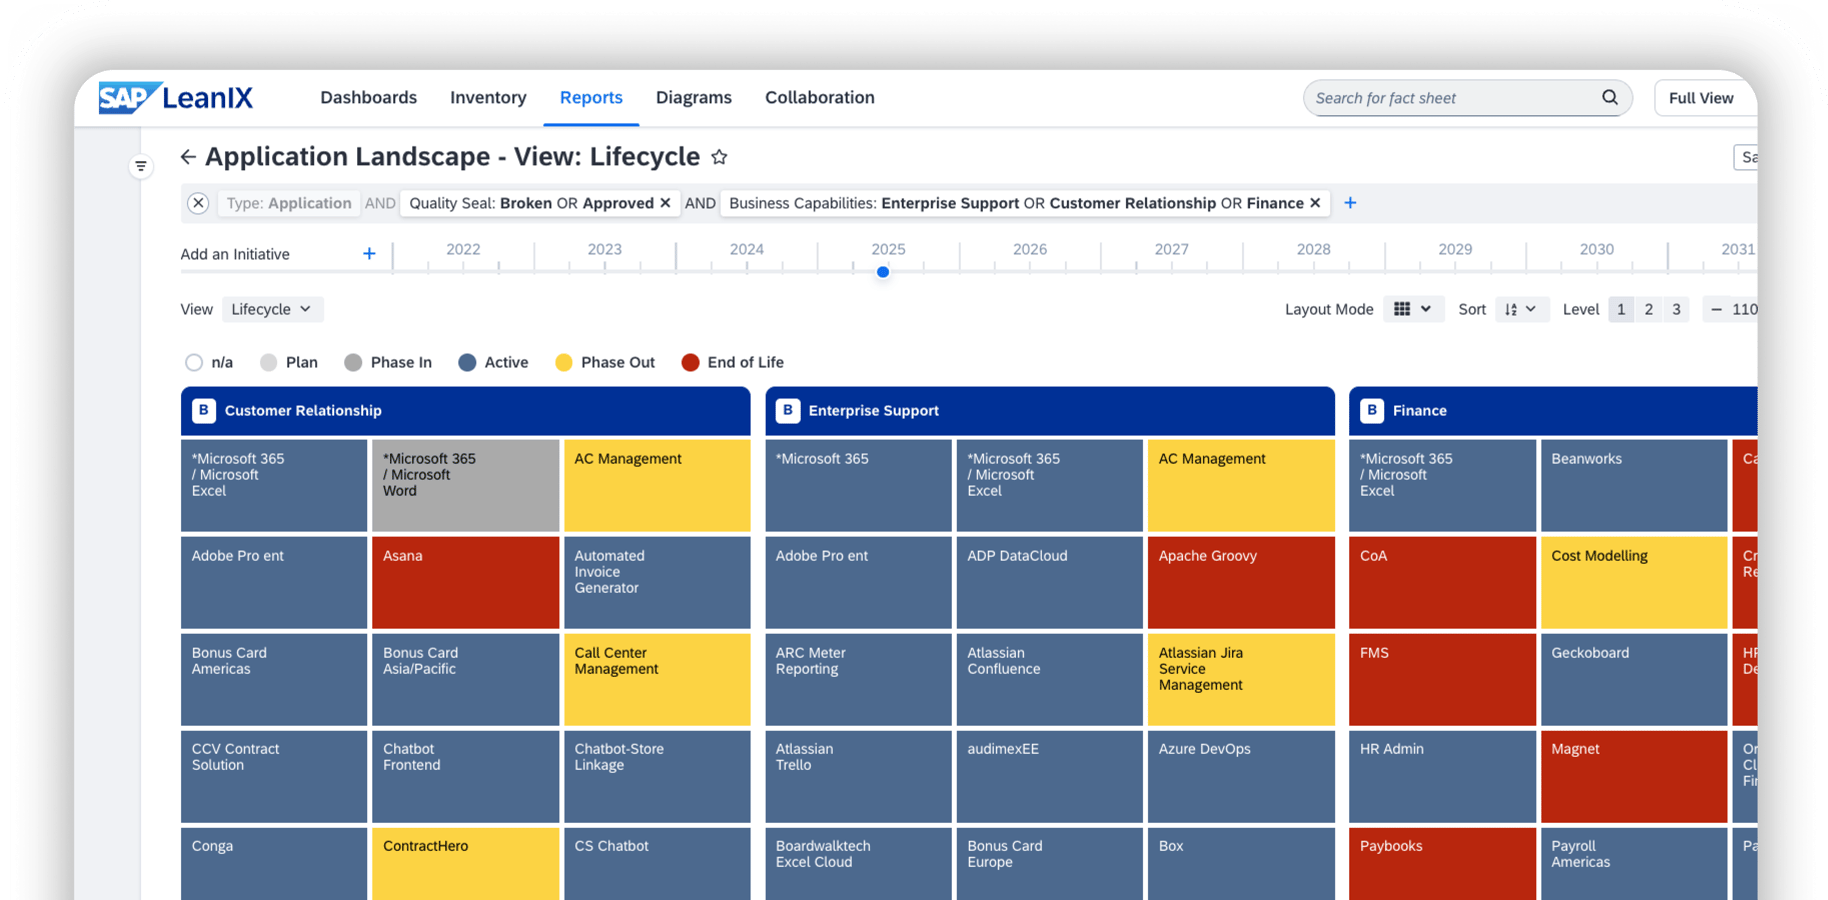Favorite the report with the star icon
This screenshot has height=900, width=1828.
[719, 157]
